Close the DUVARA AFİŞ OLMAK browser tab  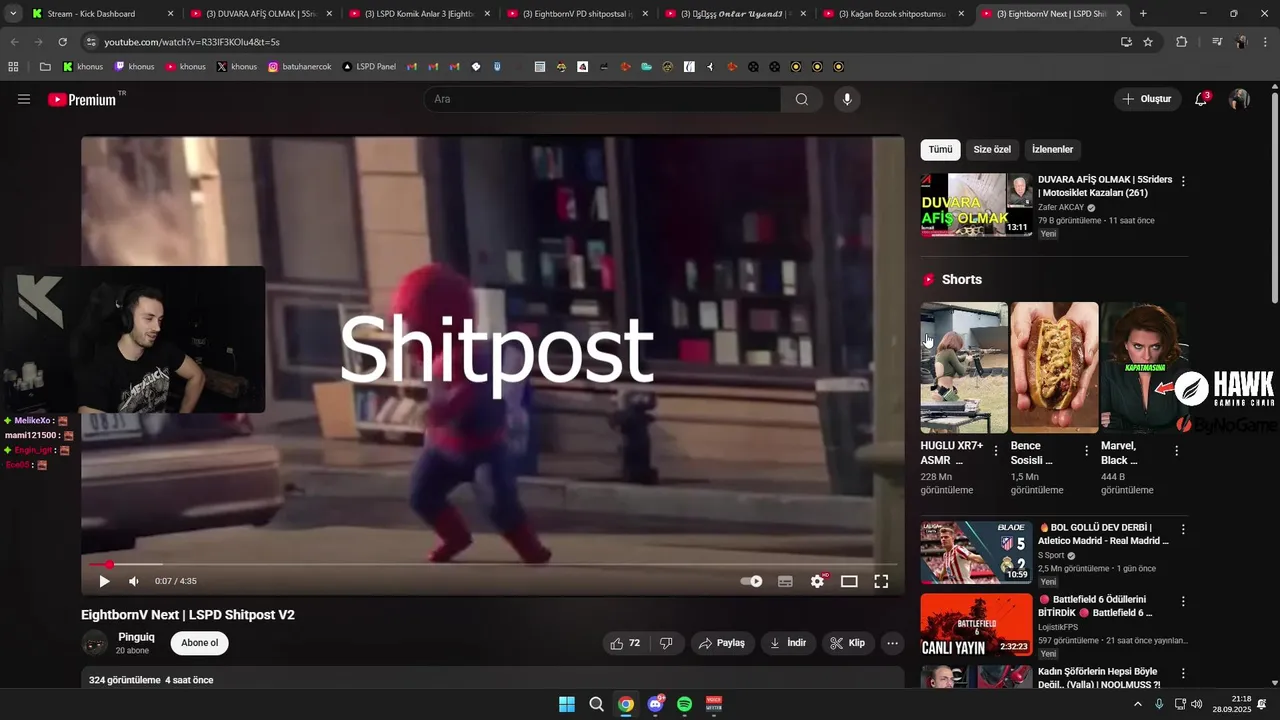pyautogui.click(x=329, y=14)
